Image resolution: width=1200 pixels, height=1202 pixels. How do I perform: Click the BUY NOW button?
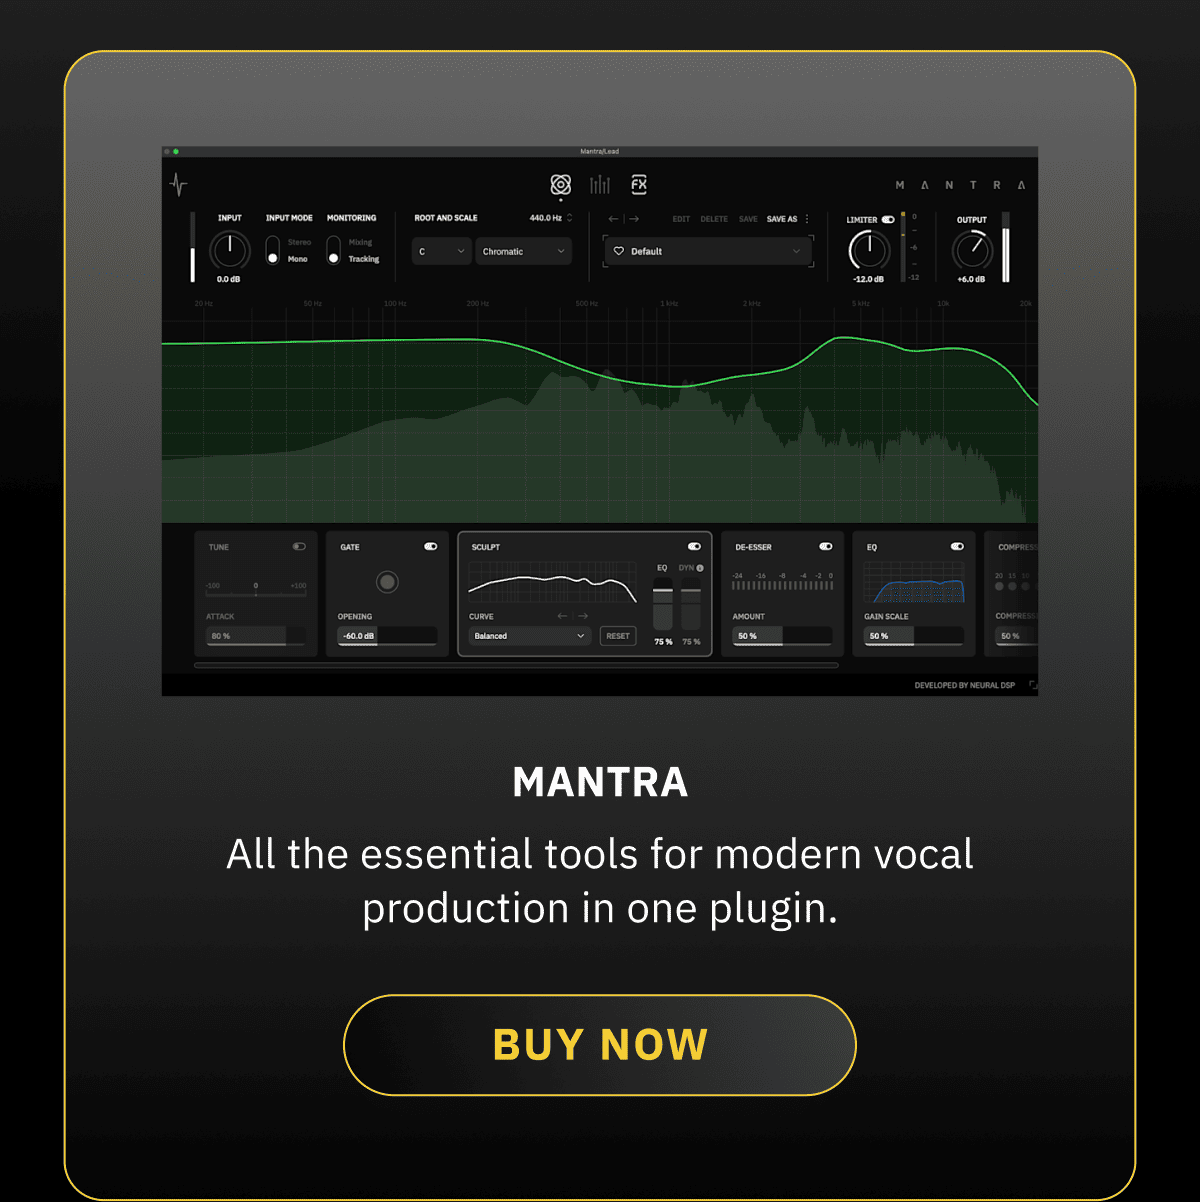pos(599,1044)
